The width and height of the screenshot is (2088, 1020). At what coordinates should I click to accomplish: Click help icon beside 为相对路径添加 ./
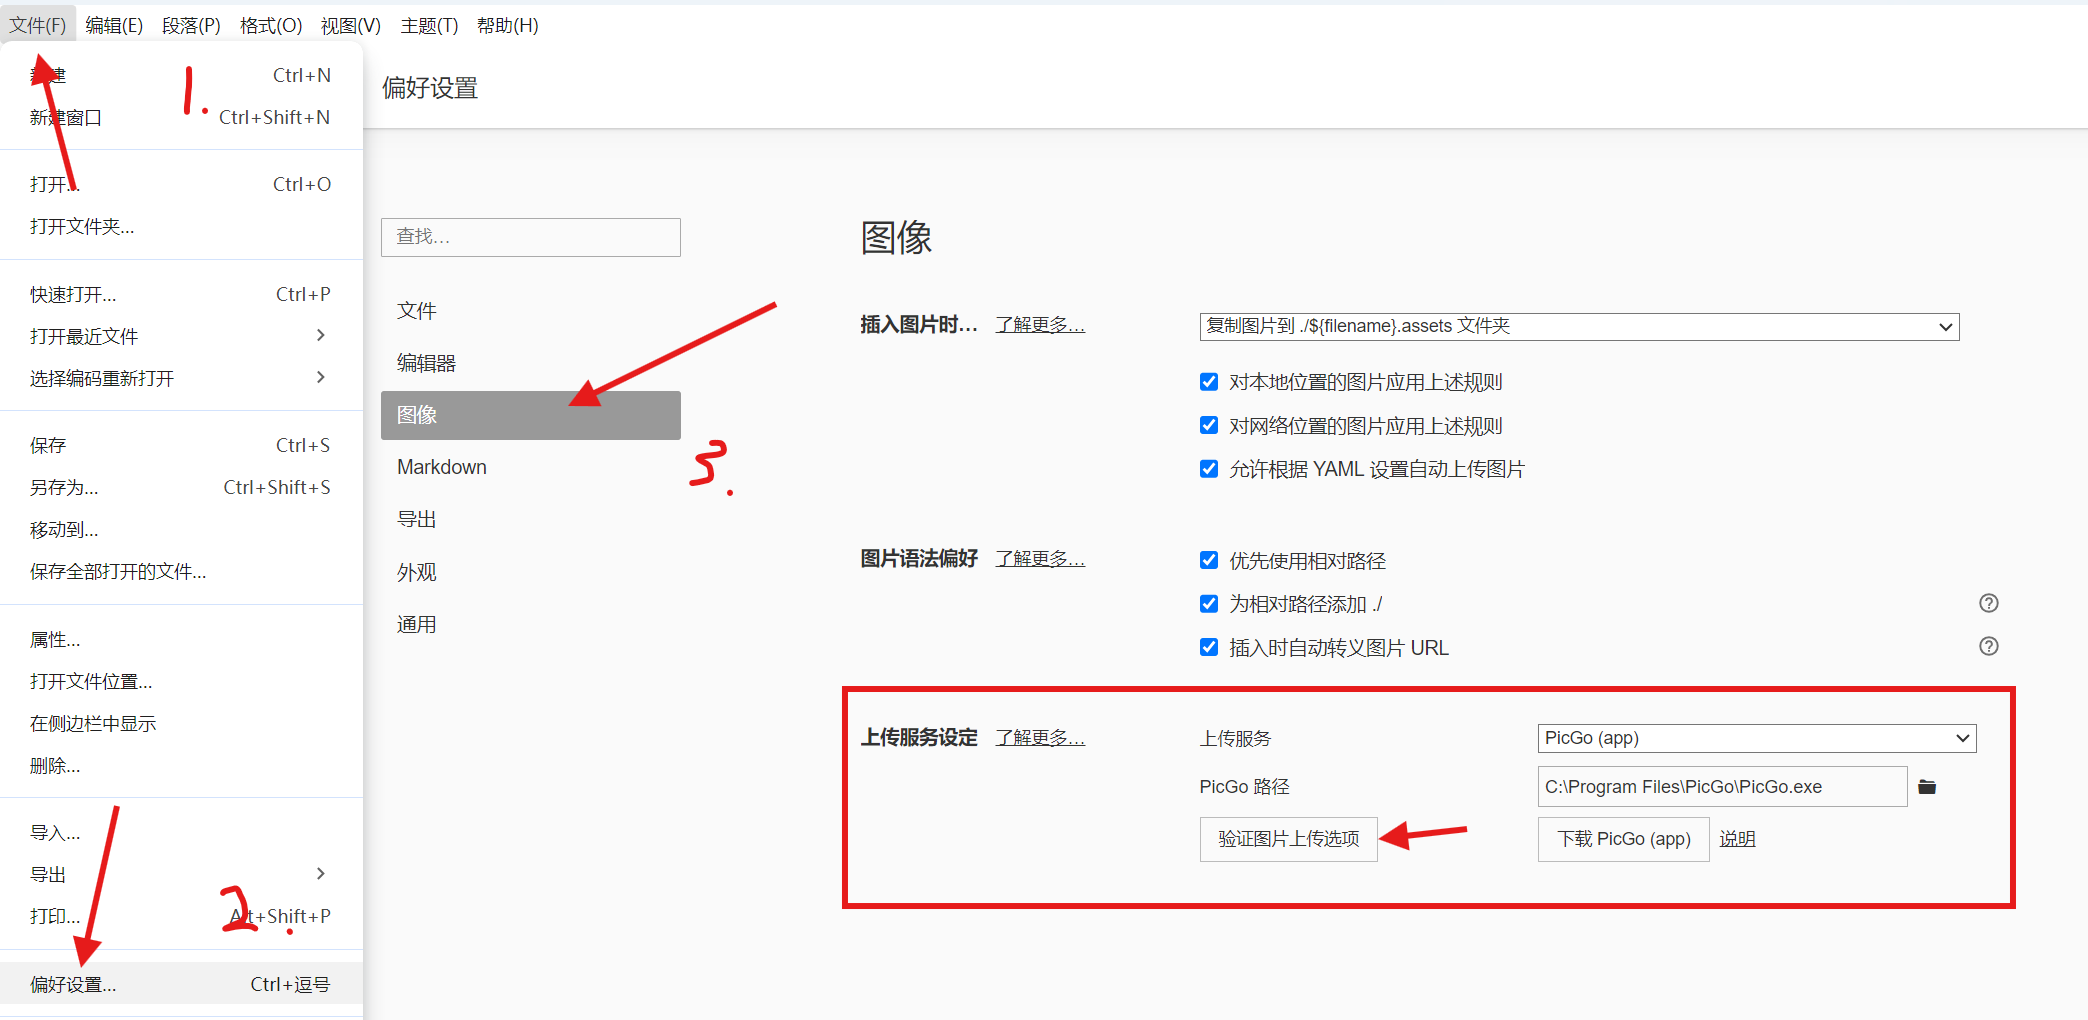pos(1989,603)
